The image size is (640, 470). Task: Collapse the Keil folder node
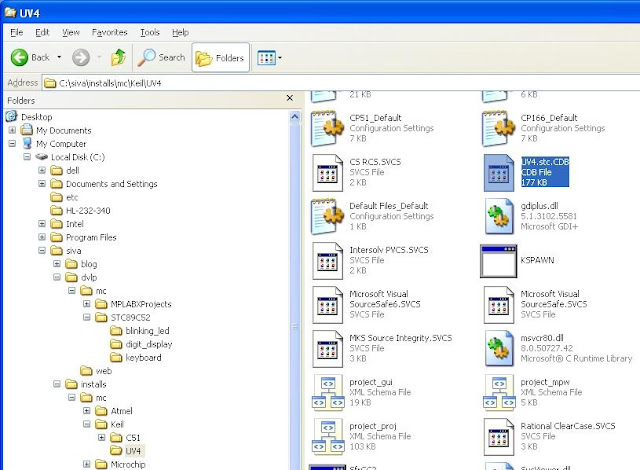pos(87,424)
